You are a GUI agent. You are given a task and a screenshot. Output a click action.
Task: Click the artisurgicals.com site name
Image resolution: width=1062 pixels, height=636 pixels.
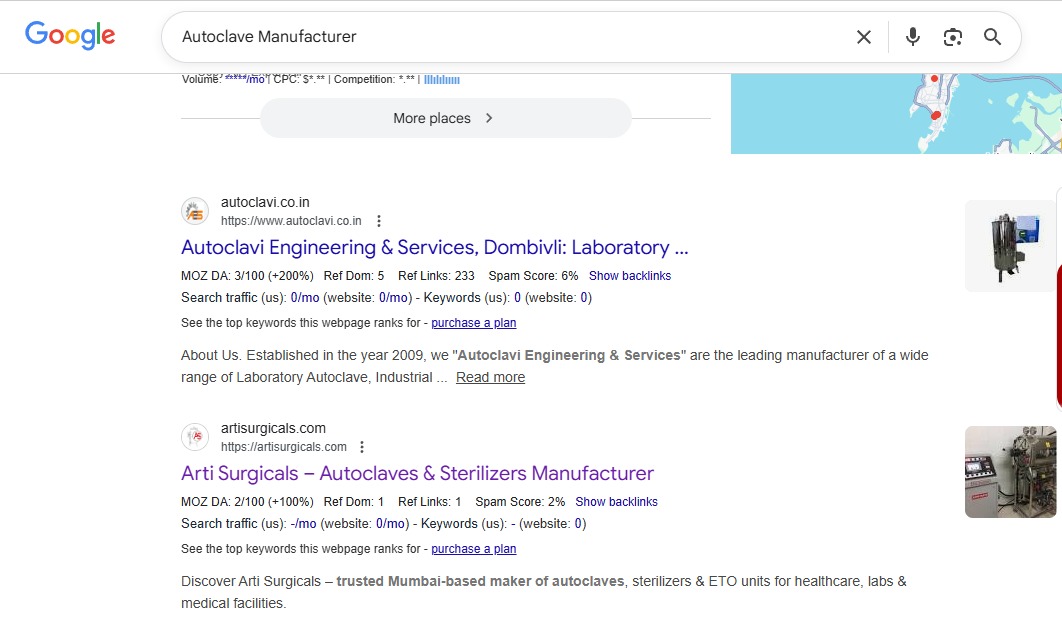tap(273, 428)
